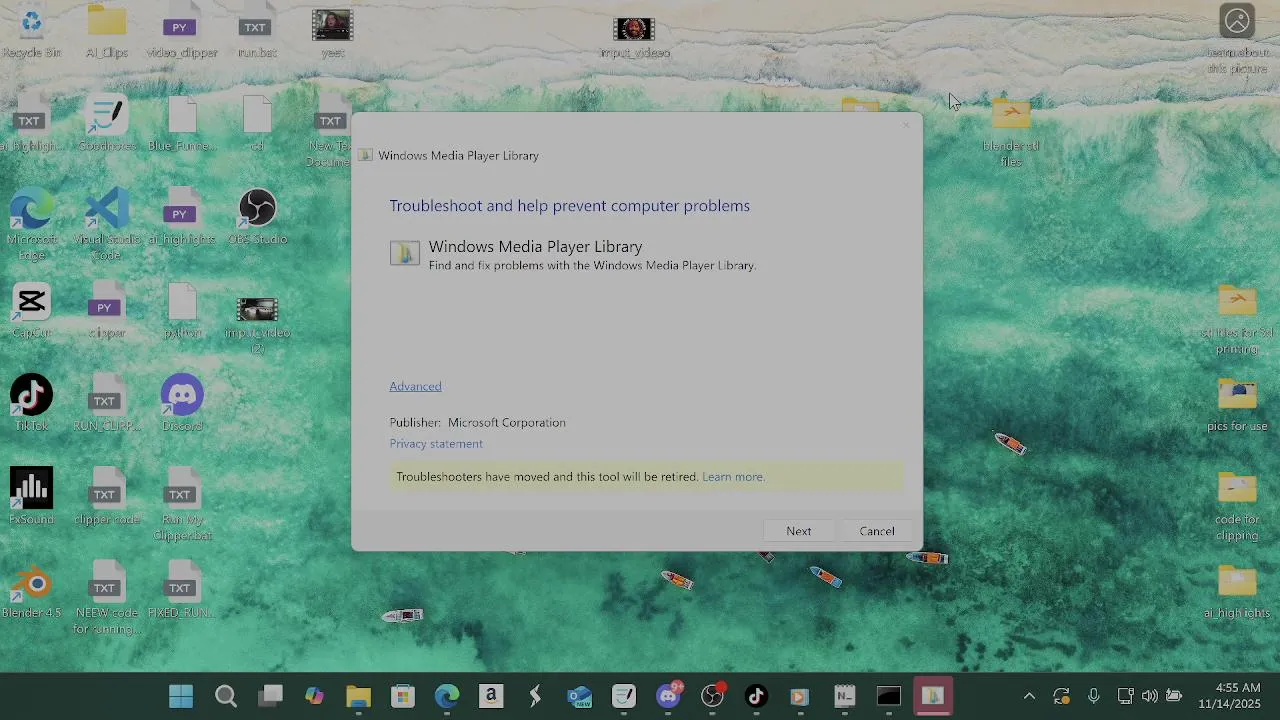Click Next in the troubleshooter dialog
Image resolution: width=1280 pixels, height=720 pixels.
click(798, 531)
